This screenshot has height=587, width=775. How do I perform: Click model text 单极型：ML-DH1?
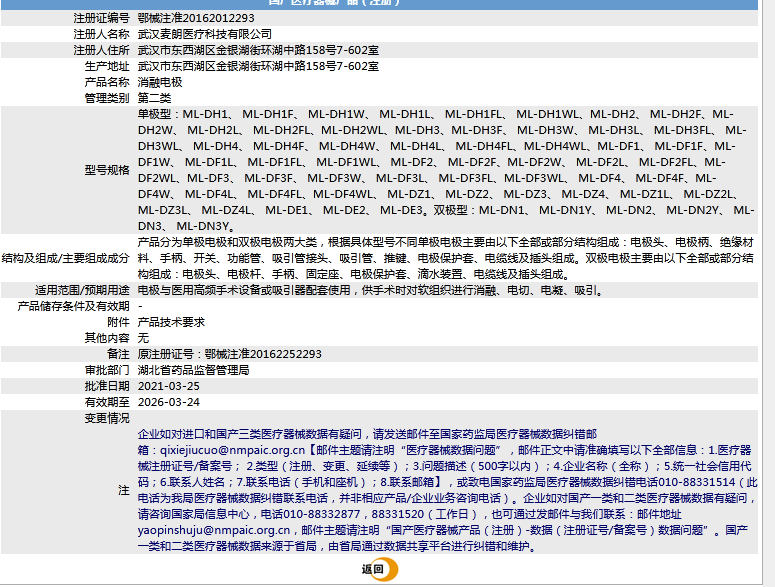click(182, 114)
